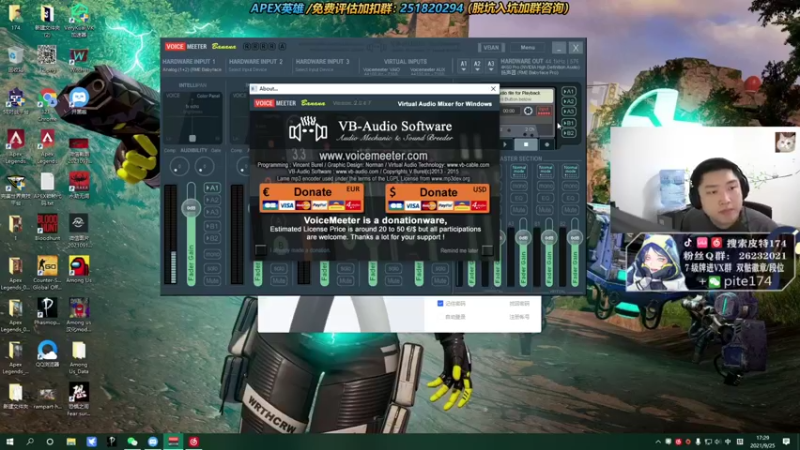Viewport: 800px width, 450px height.
Task: Click the USD Donate button
Action: pos(437,198)
